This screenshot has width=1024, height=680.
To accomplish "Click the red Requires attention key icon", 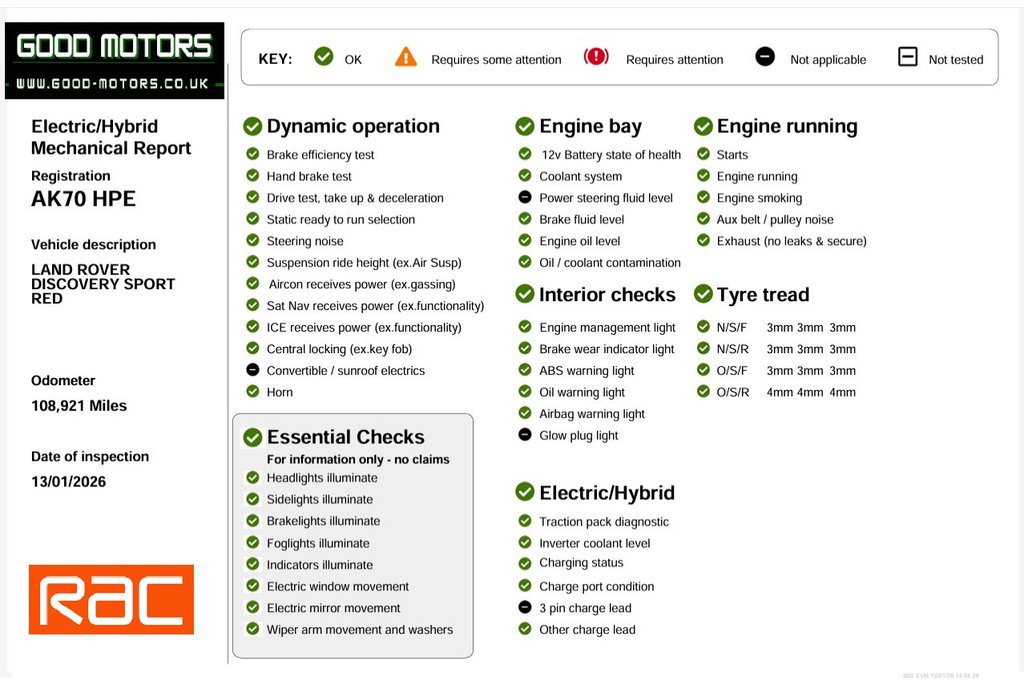I will 596,57.
